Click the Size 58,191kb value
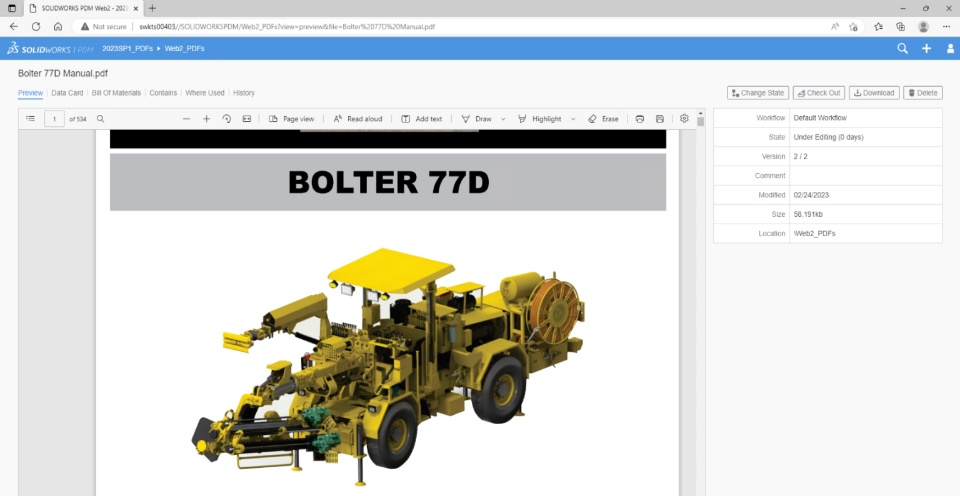The width and height of the screenshot is (960, 496). 808,214
